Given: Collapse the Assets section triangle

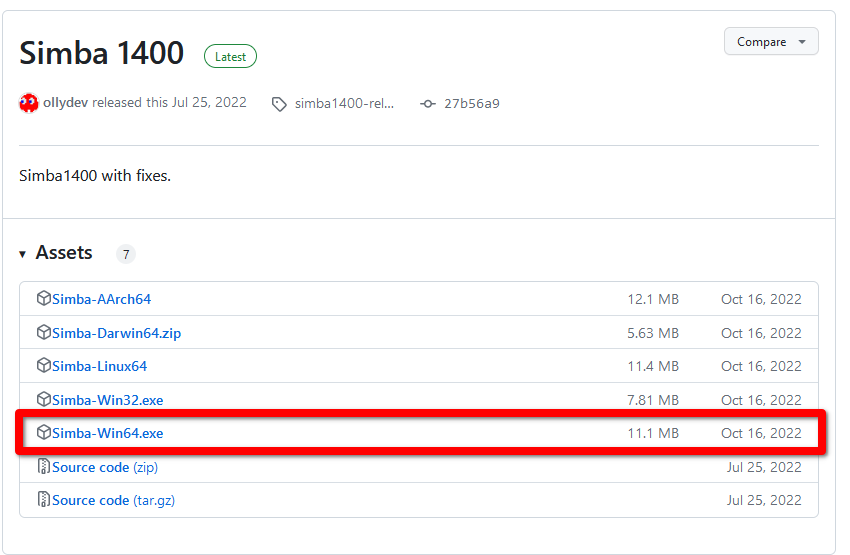Looking at the screenshot, I should point(22,254).
